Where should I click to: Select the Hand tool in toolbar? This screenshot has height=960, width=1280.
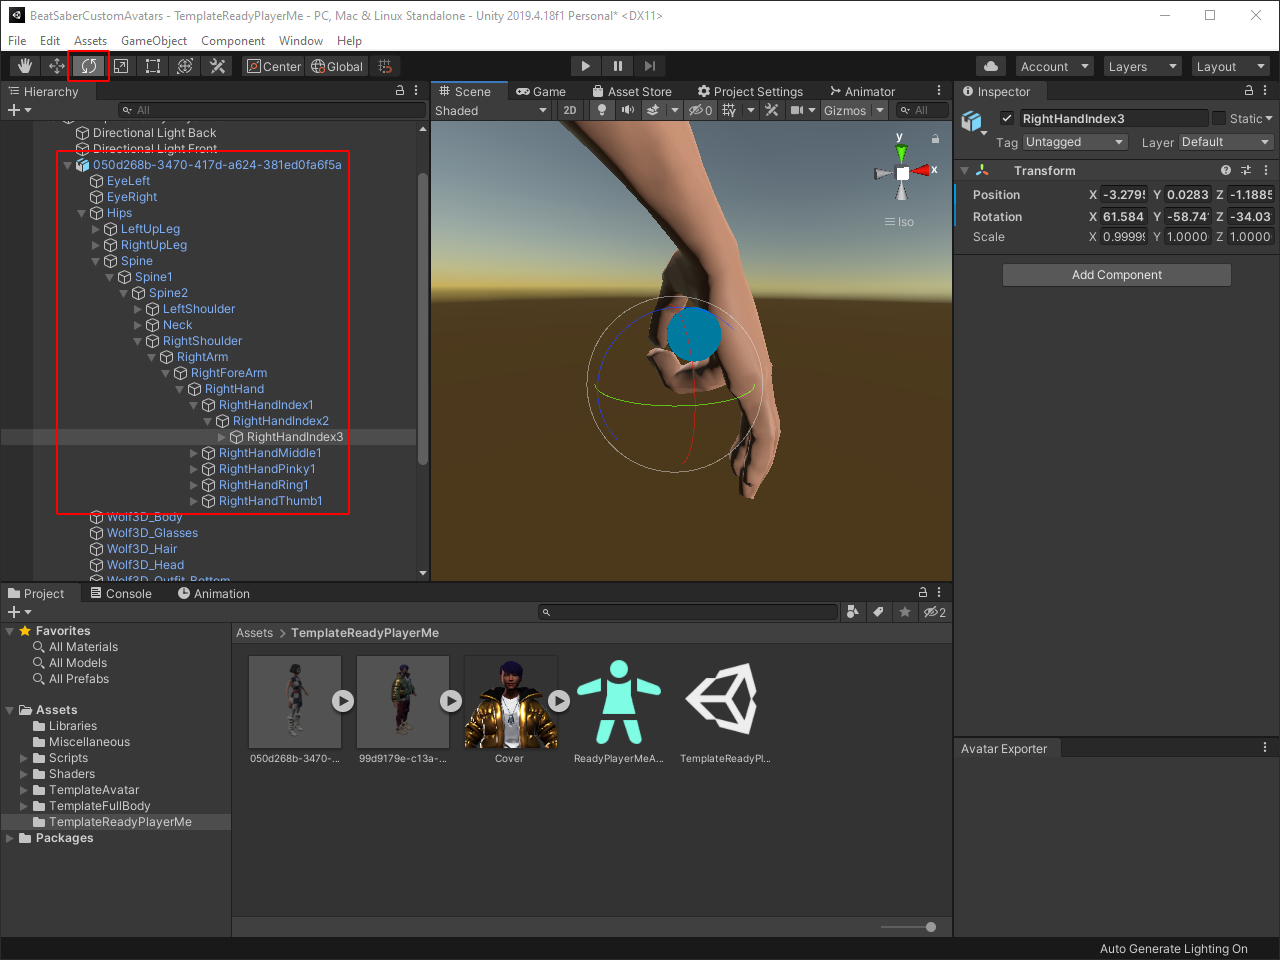click(x=25, y=66)
